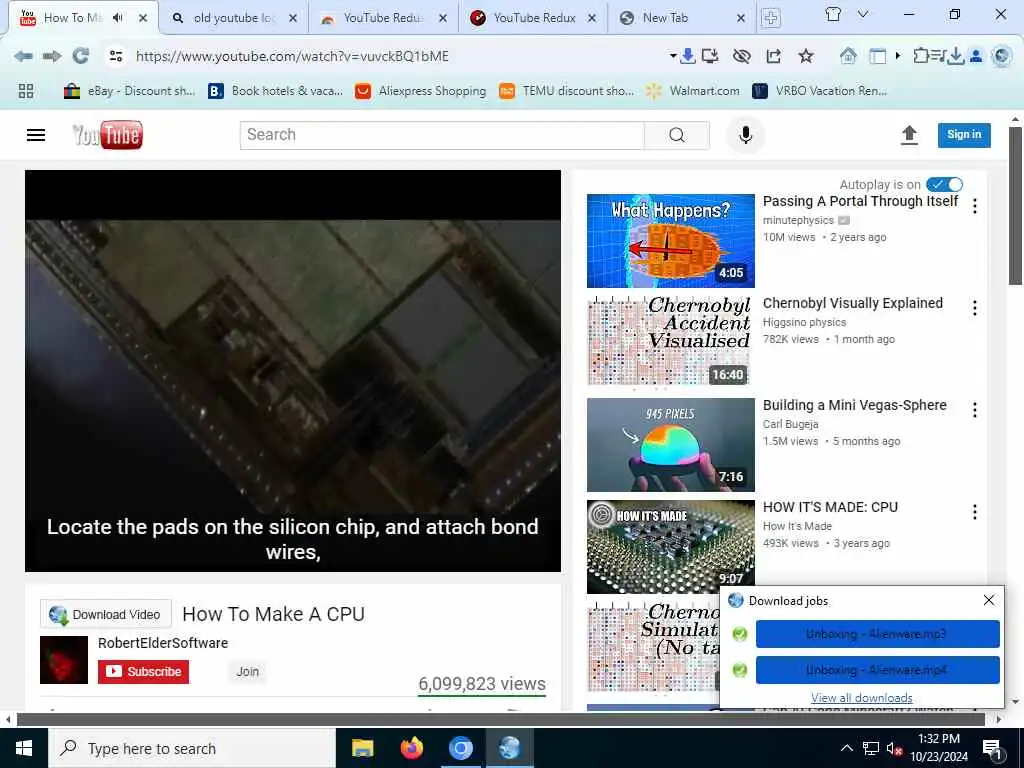The image size is (1024, 768).
Task: Open the bookmarks apps grid icon
Action: coord(25,91)
